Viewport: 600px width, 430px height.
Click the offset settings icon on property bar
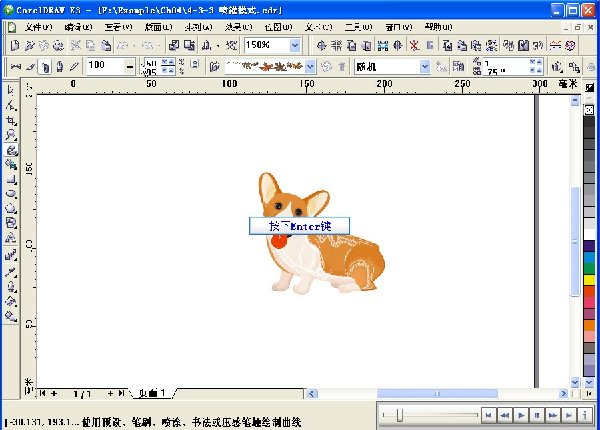[x=574, y=67]
